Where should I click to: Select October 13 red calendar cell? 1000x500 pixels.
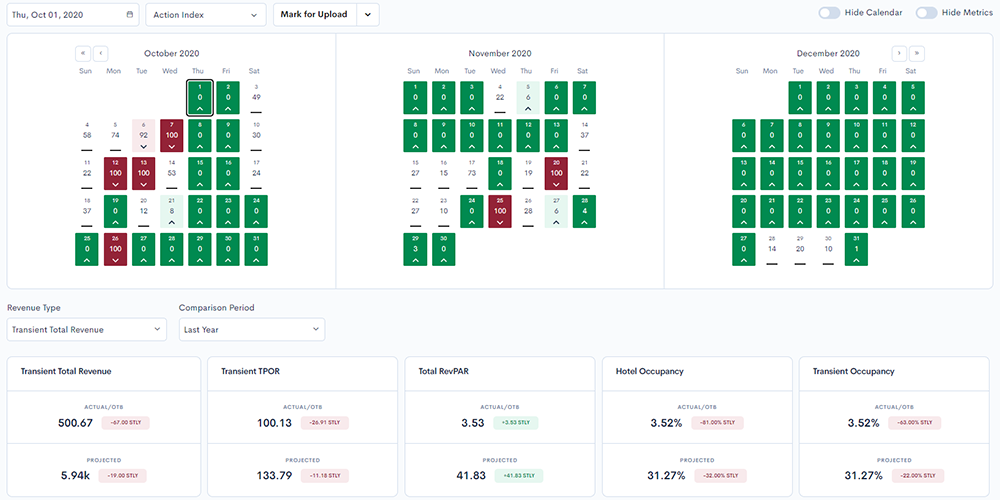(x=143, y=173)
